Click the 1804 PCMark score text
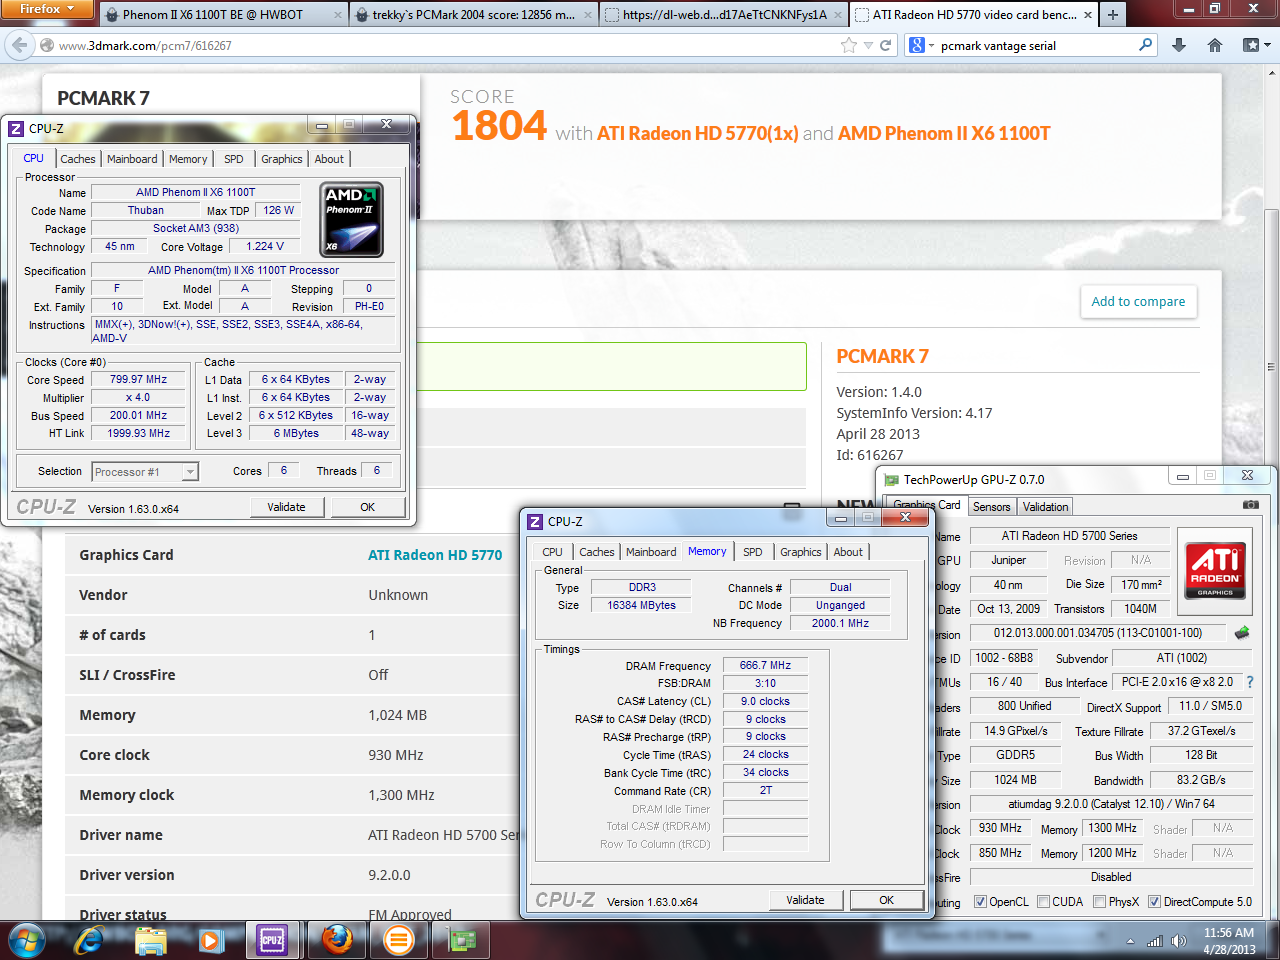 (x=499, y=126)
